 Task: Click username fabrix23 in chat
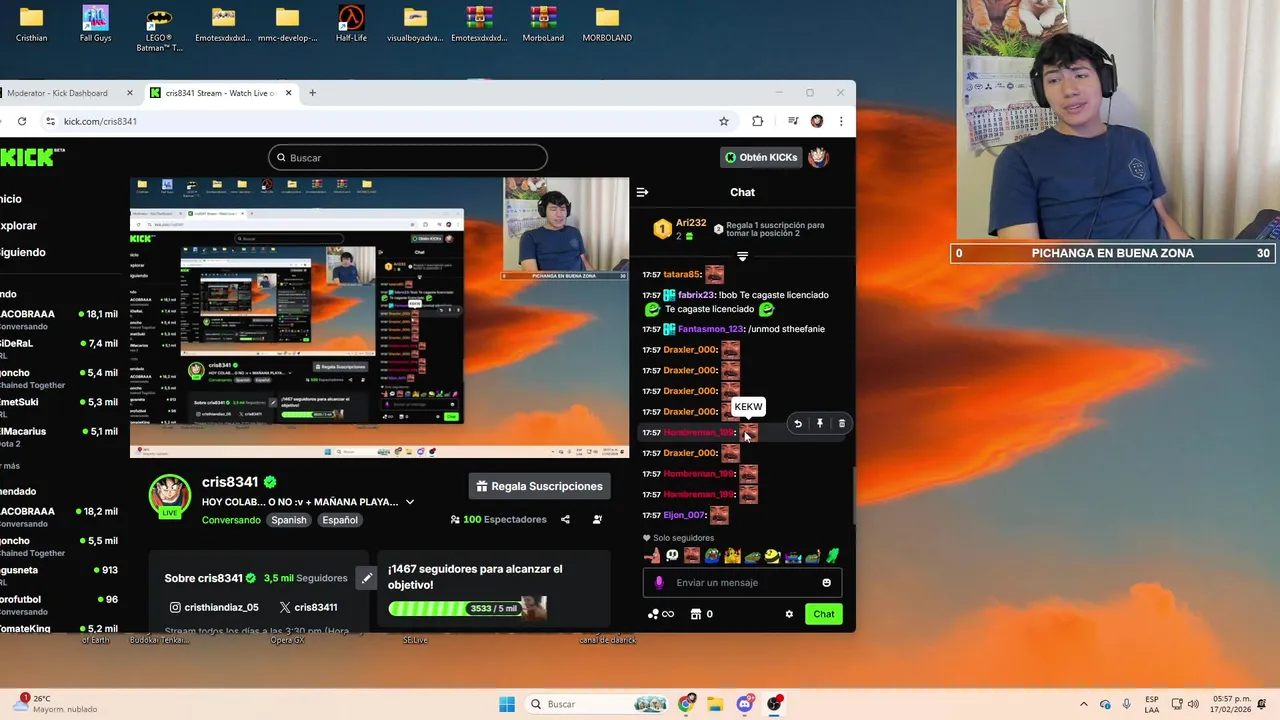pyautogui.click(x=696, y=295)
